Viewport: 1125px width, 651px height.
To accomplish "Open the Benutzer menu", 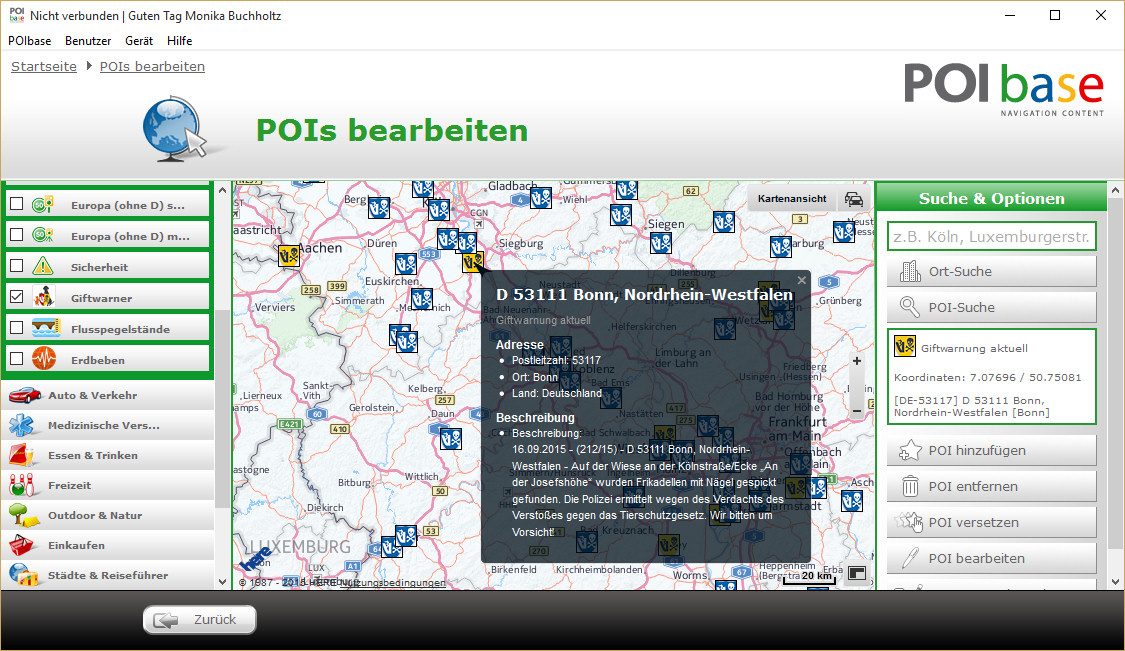I will 88,41.
